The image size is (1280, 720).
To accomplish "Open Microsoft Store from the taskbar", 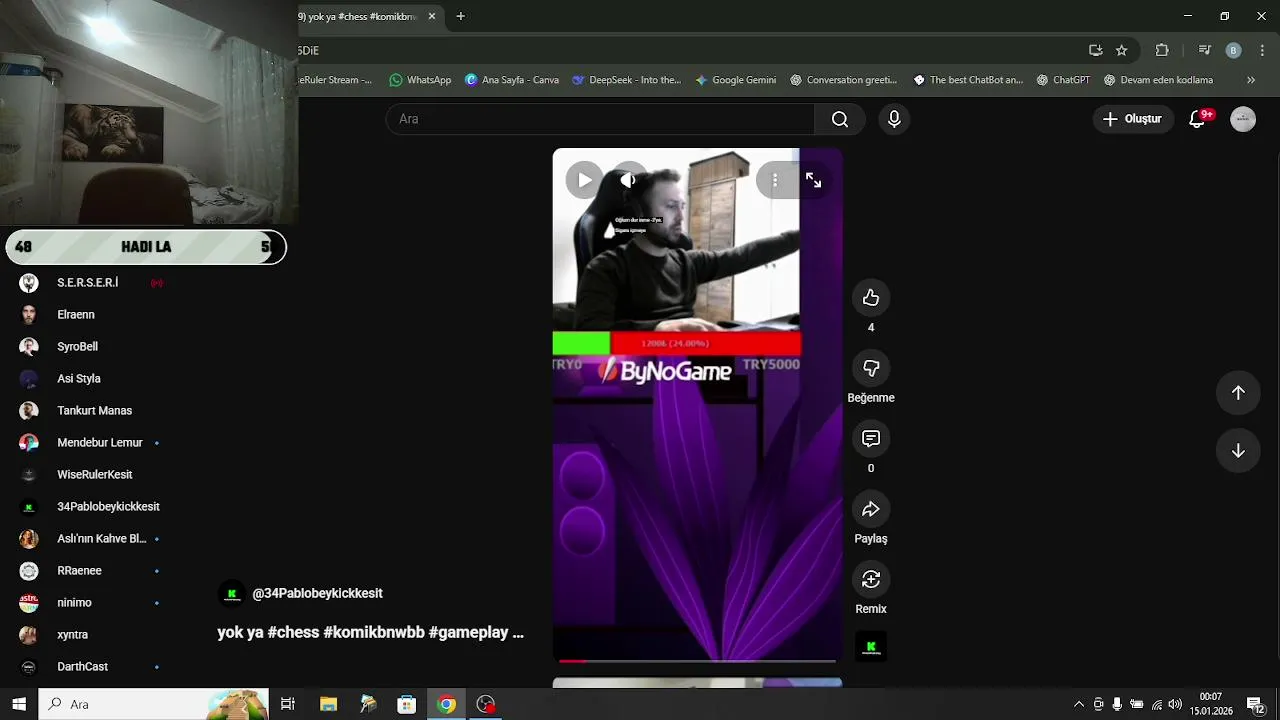I will (x=407, y=704).
